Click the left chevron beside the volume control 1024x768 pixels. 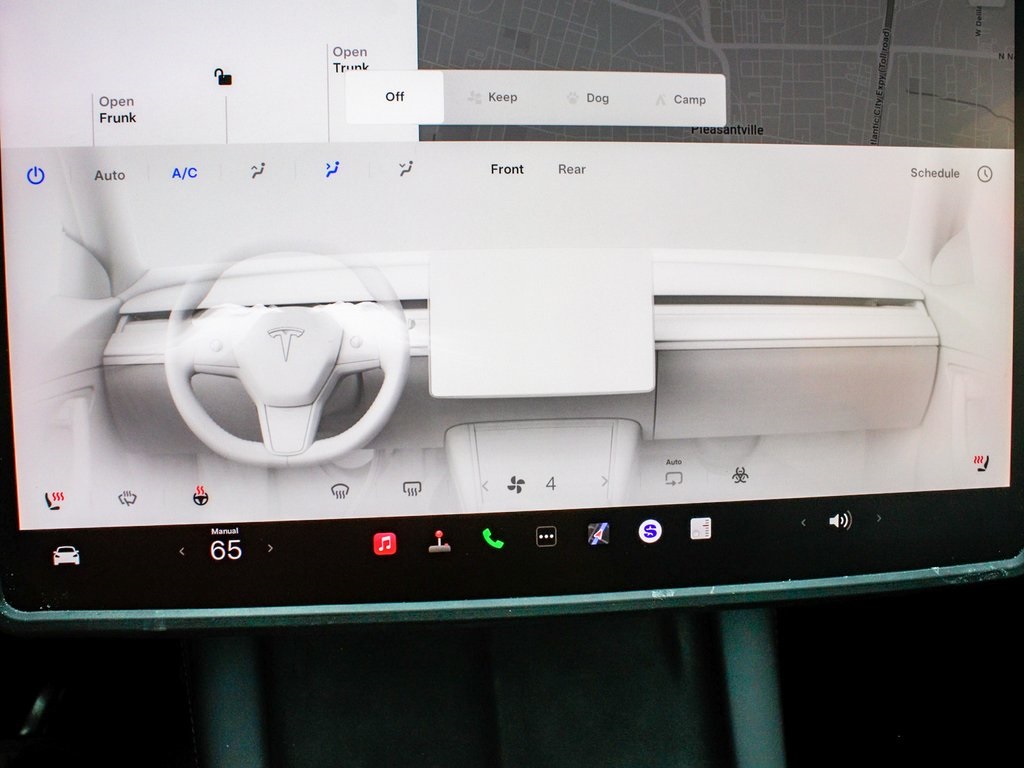pos(802,520)
